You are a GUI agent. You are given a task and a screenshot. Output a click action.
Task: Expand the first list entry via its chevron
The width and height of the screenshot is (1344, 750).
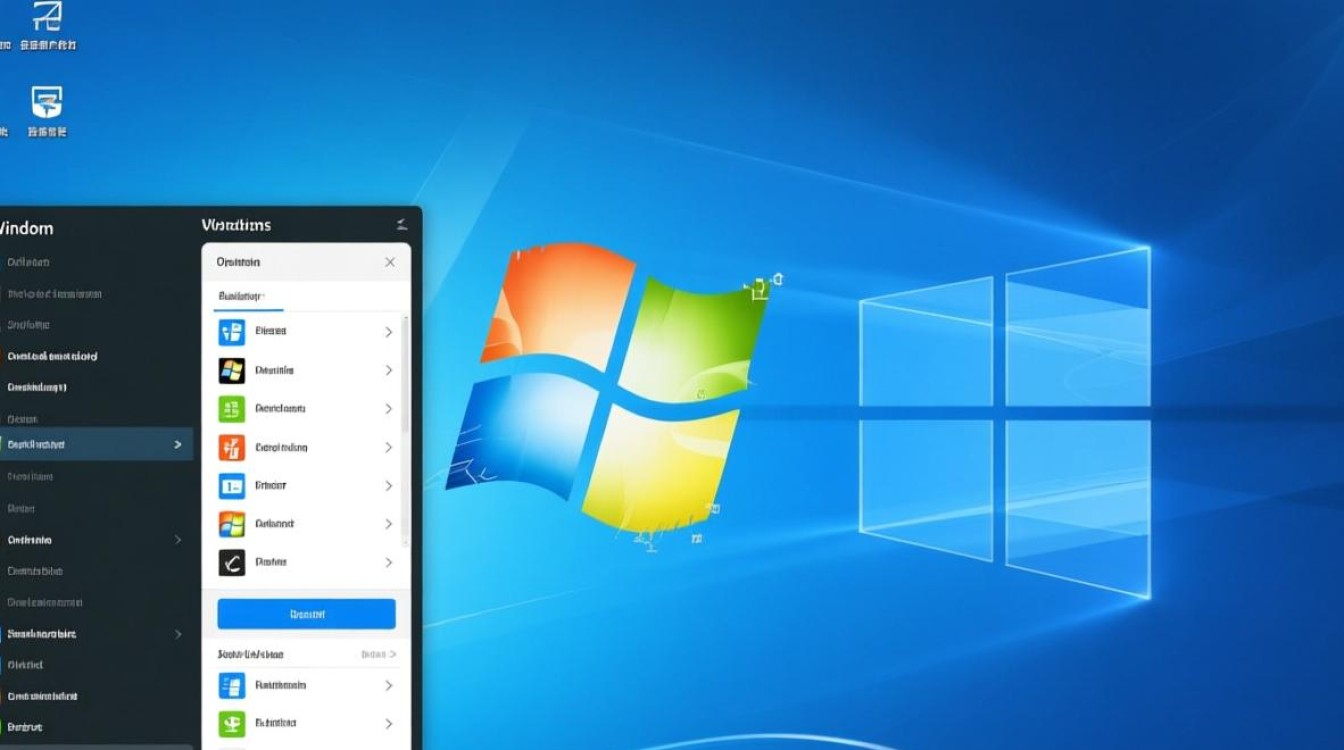coord(389,331)
